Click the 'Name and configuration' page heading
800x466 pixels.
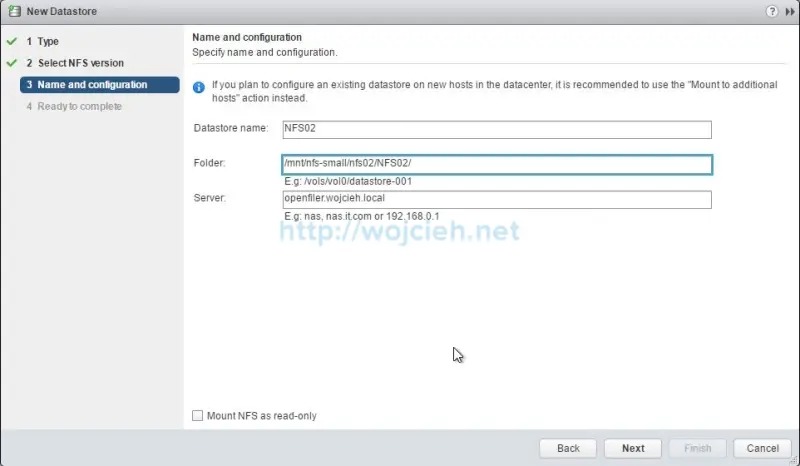tap(247, 37)
